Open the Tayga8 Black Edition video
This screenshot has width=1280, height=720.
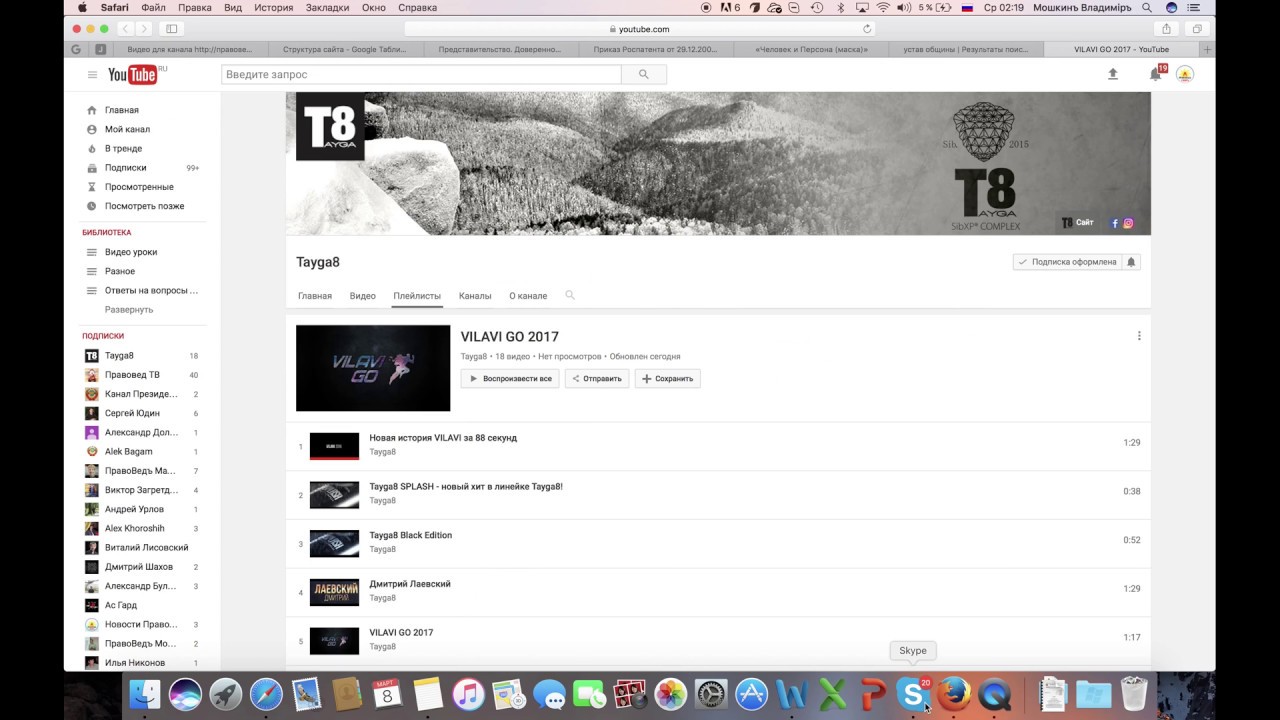[x=411, y=536]
